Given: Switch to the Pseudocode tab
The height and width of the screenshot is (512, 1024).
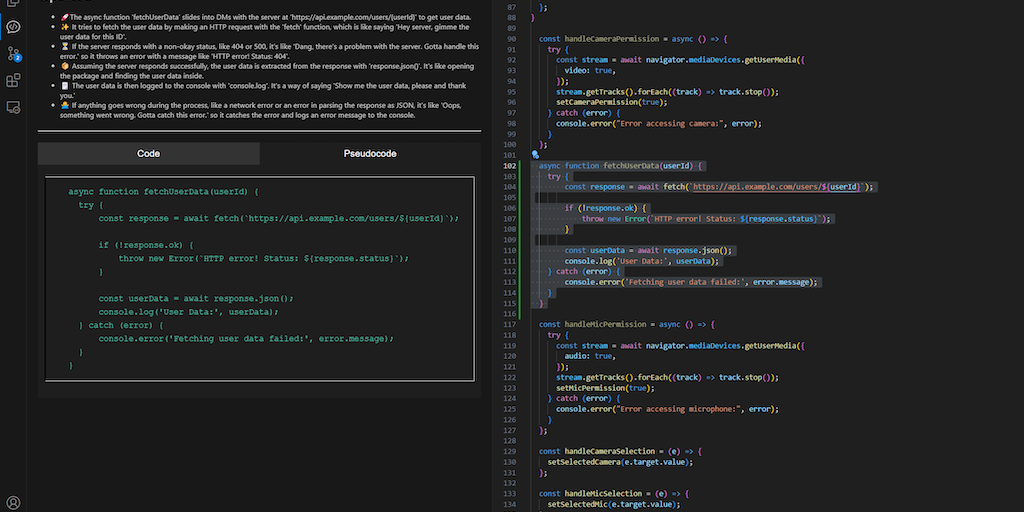Looking at the screenshot, I should [370, 154].
